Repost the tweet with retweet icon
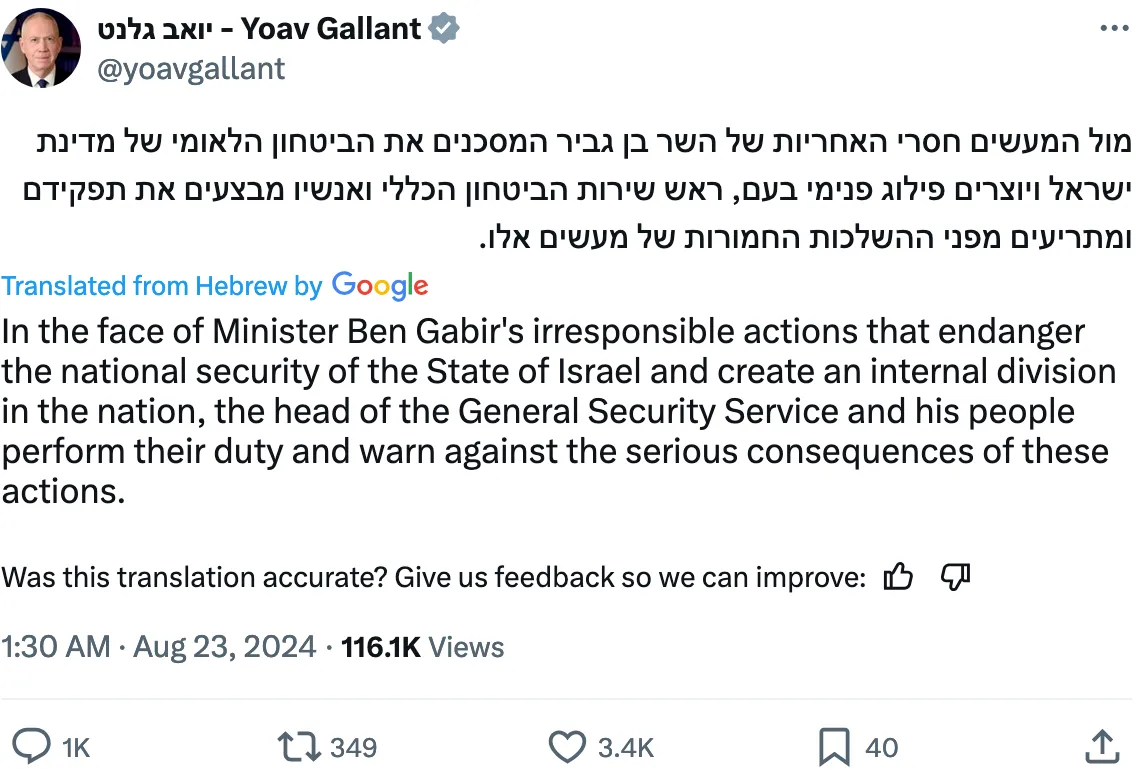1142x770 pixels. 301,746
